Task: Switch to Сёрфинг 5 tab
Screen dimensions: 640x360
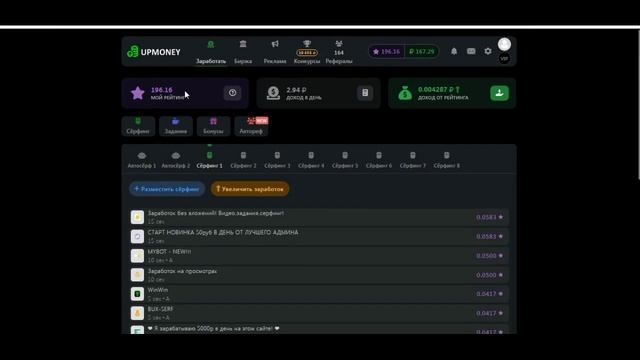Action: 345,160
